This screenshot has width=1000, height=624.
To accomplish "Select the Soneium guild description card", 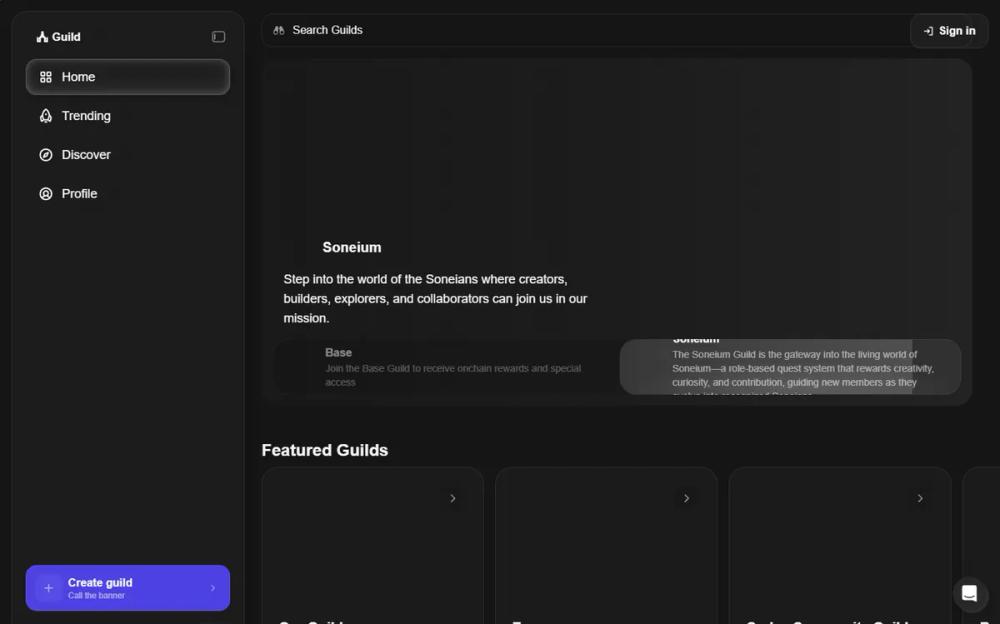I will pos(790,367).
